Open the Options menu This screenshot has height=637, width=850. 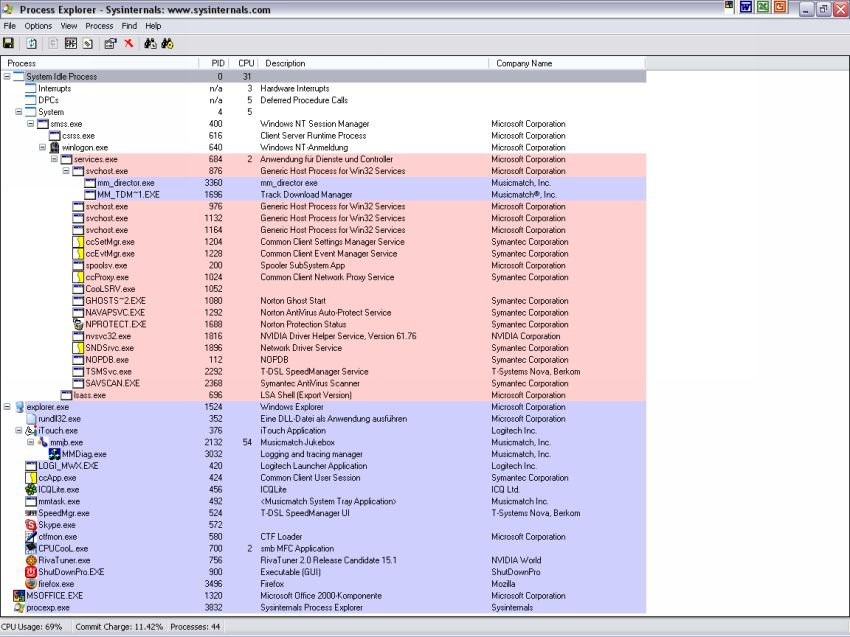coord(38,25)
